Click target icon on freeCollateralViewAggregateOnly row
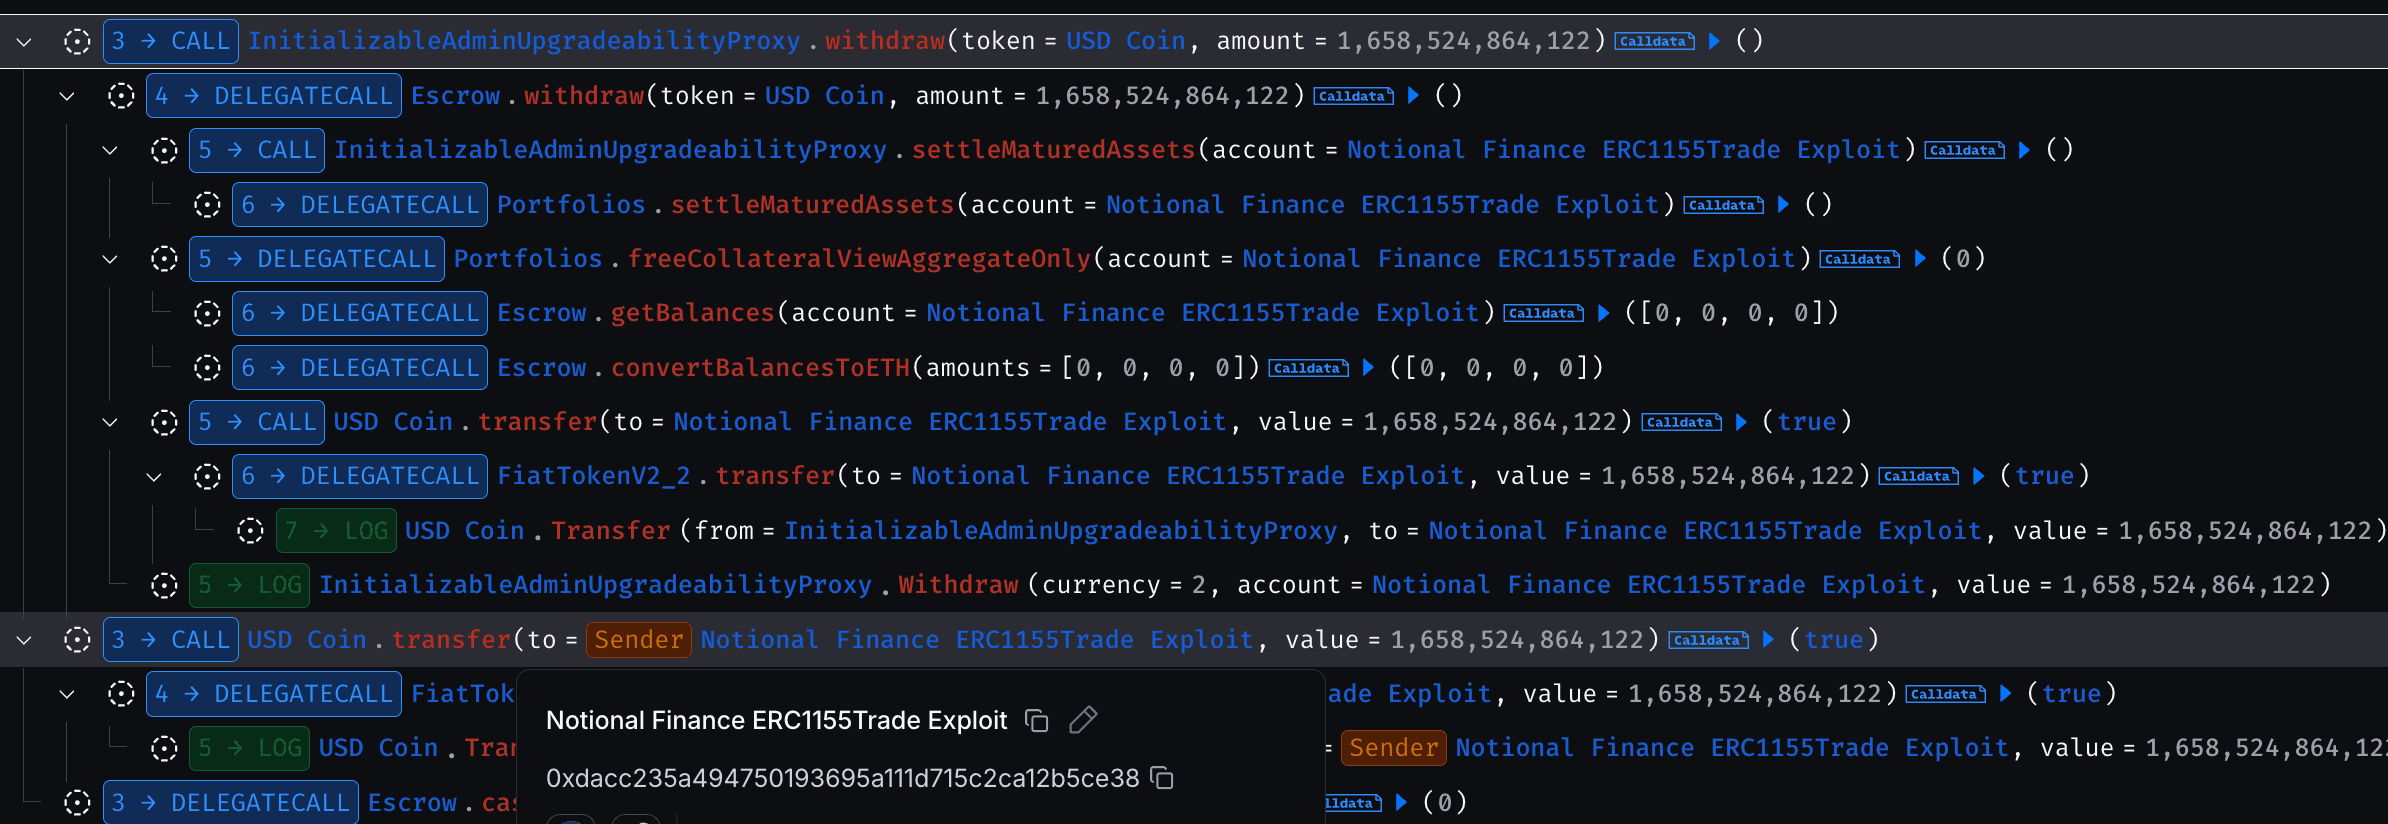Screen dimensions: 2388x824 click(x=164, y=259)
